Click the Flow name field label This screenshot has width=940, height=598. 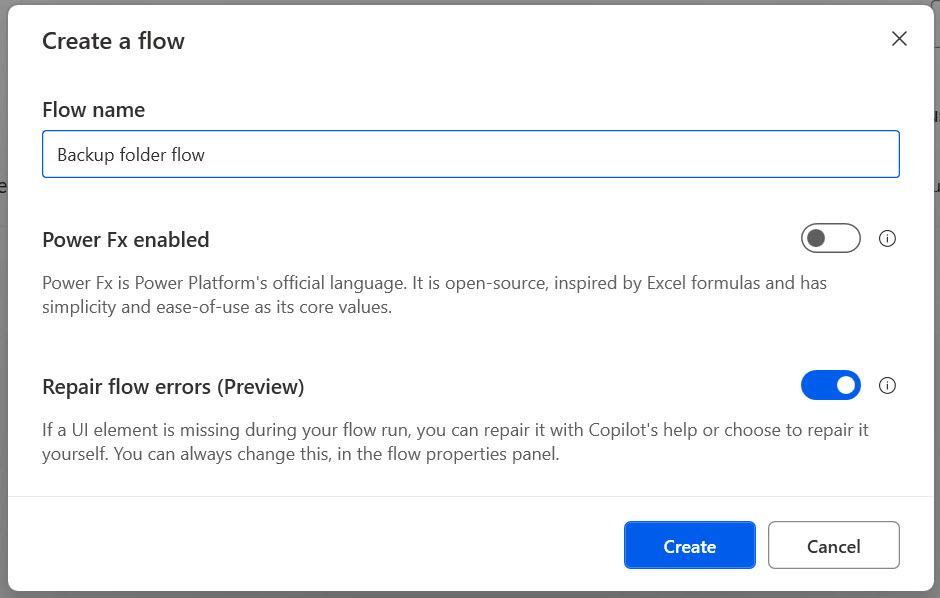click(x=93, y=109)
